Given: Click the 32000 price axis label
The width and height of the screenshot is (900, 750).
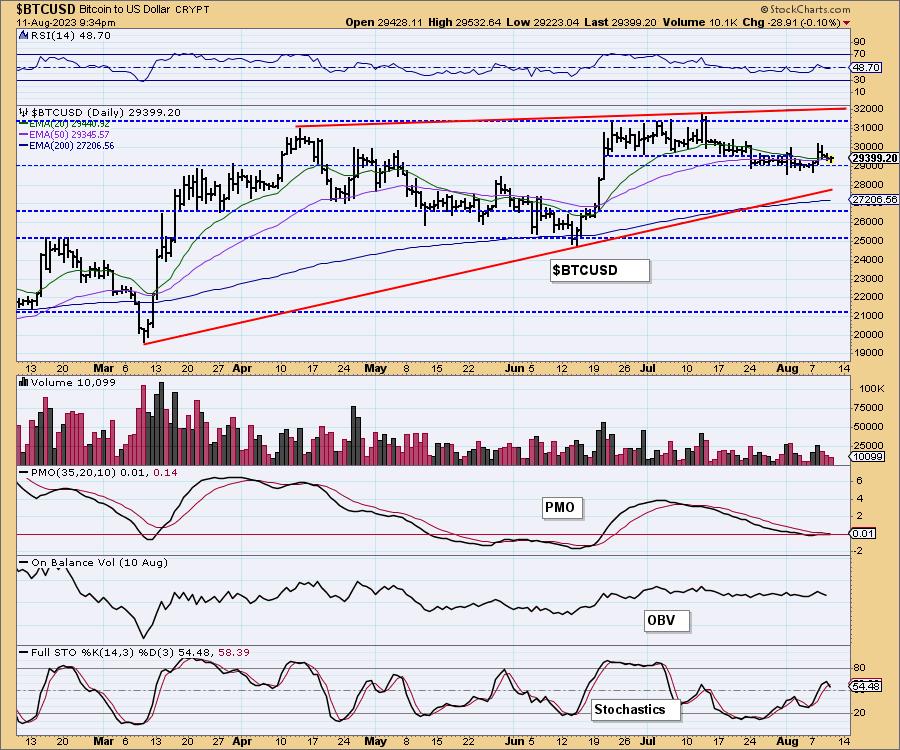Looking at the screenshot, I should [869, 109].
